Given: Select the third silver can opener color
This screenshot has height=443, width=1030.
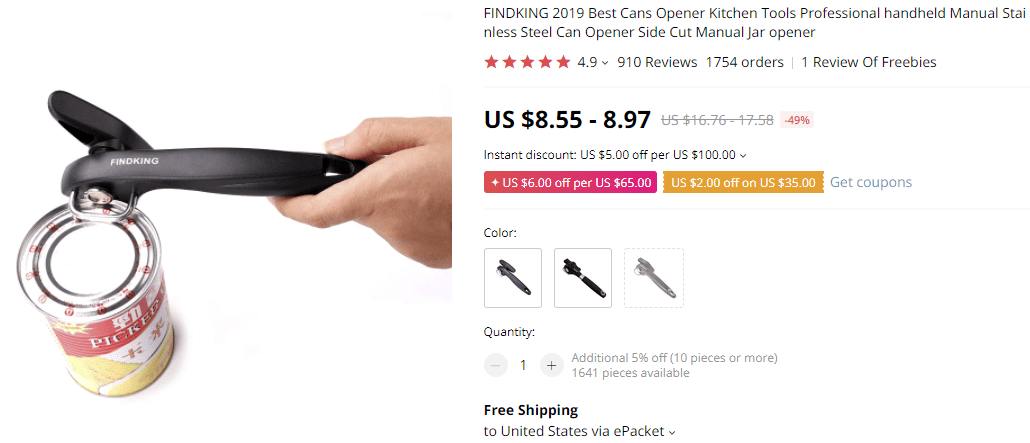Looking at the screenshot, I should (654, 278).
